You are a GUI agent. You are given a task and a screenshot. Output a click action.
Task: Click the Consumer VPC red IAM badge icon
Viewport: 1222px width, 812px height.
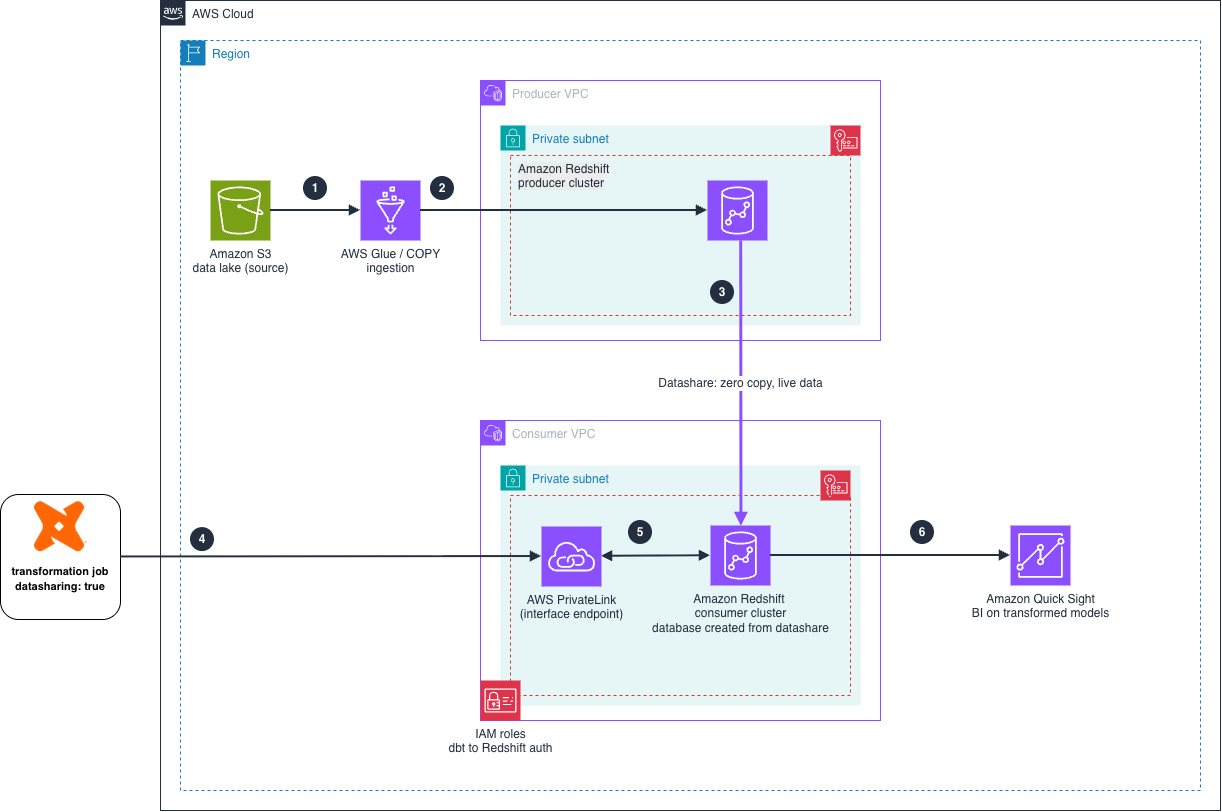(835, 485)
